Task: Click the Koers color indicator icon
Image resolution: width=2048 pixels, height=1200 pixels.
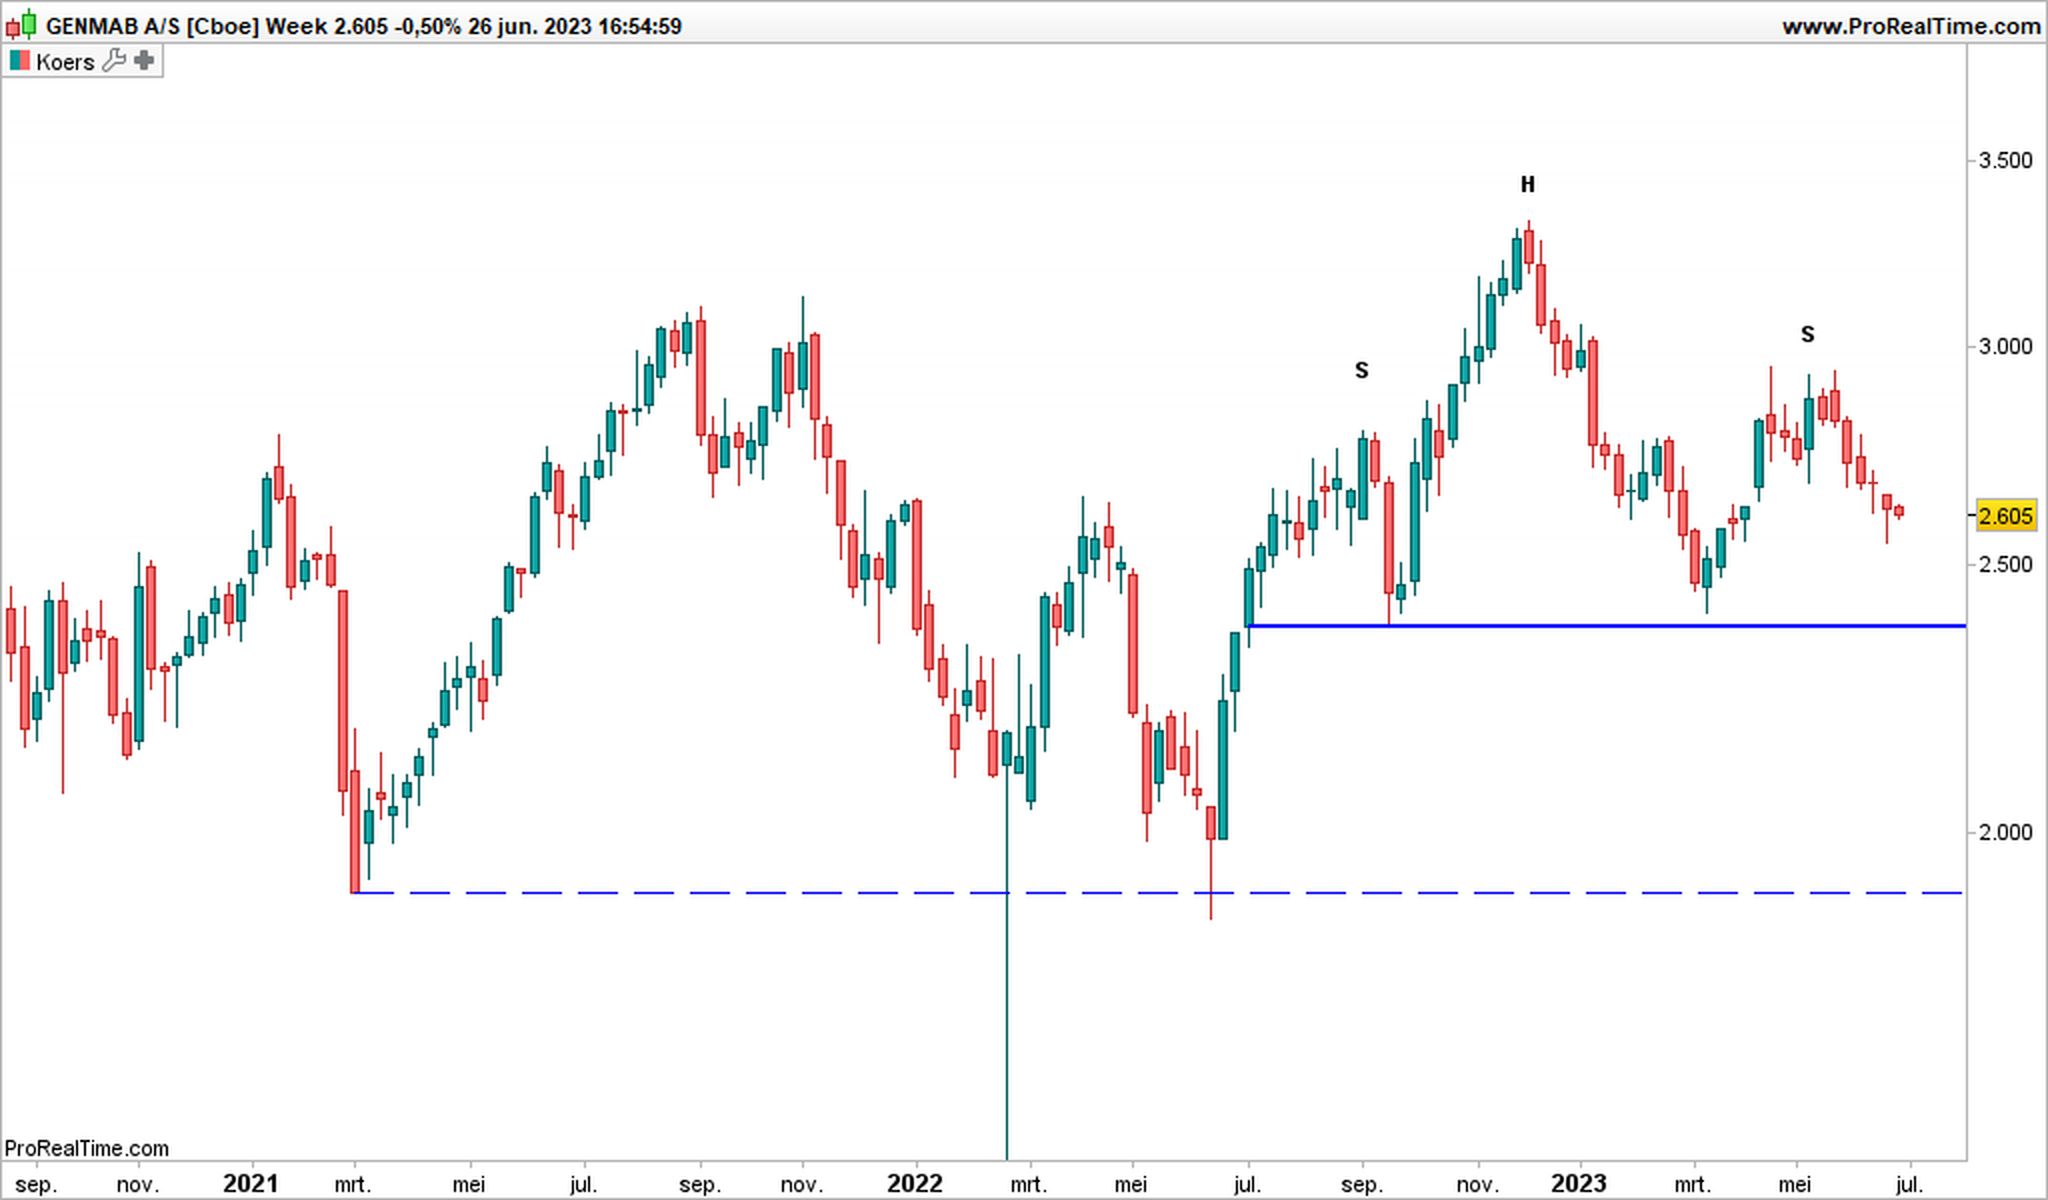Action: tap(19, 61)
